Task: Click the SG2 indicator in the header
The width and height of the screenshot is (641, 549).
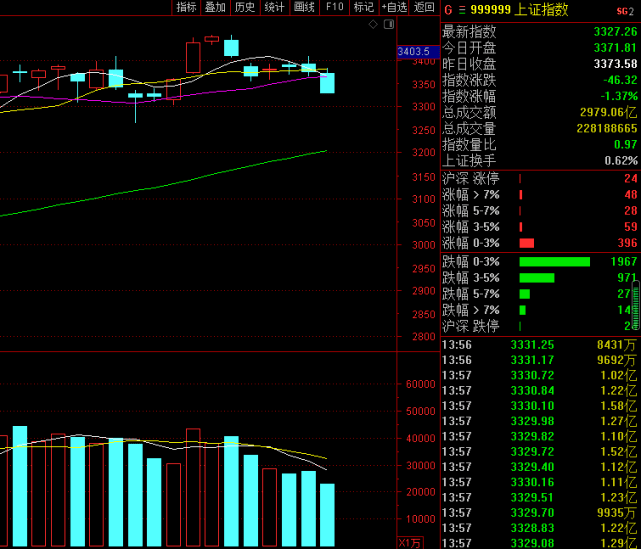Action: point(625,11)
